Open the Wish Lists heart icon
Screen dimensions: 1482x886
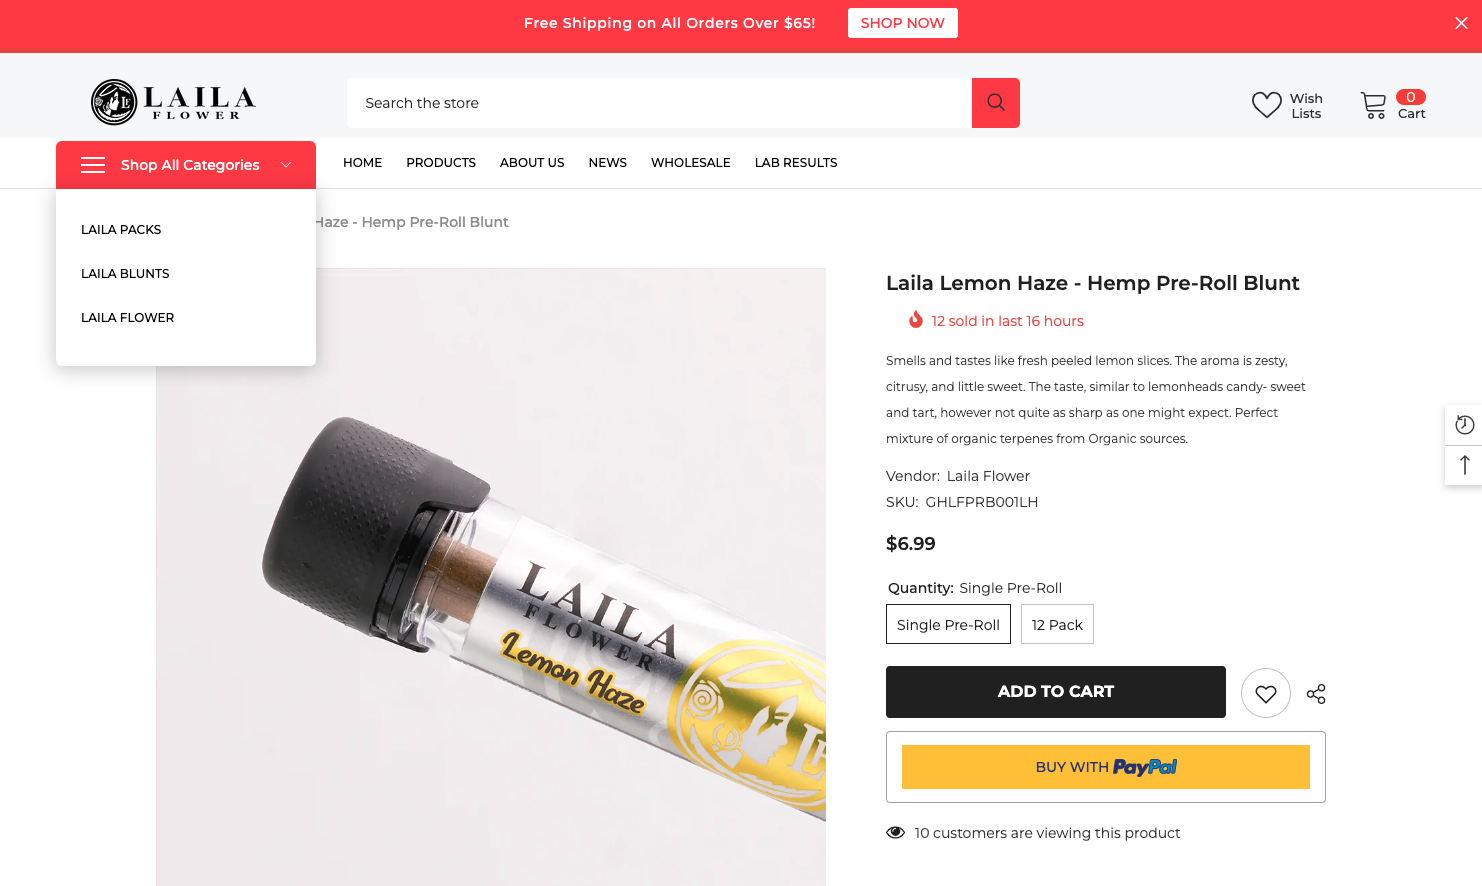point(1266,105)
